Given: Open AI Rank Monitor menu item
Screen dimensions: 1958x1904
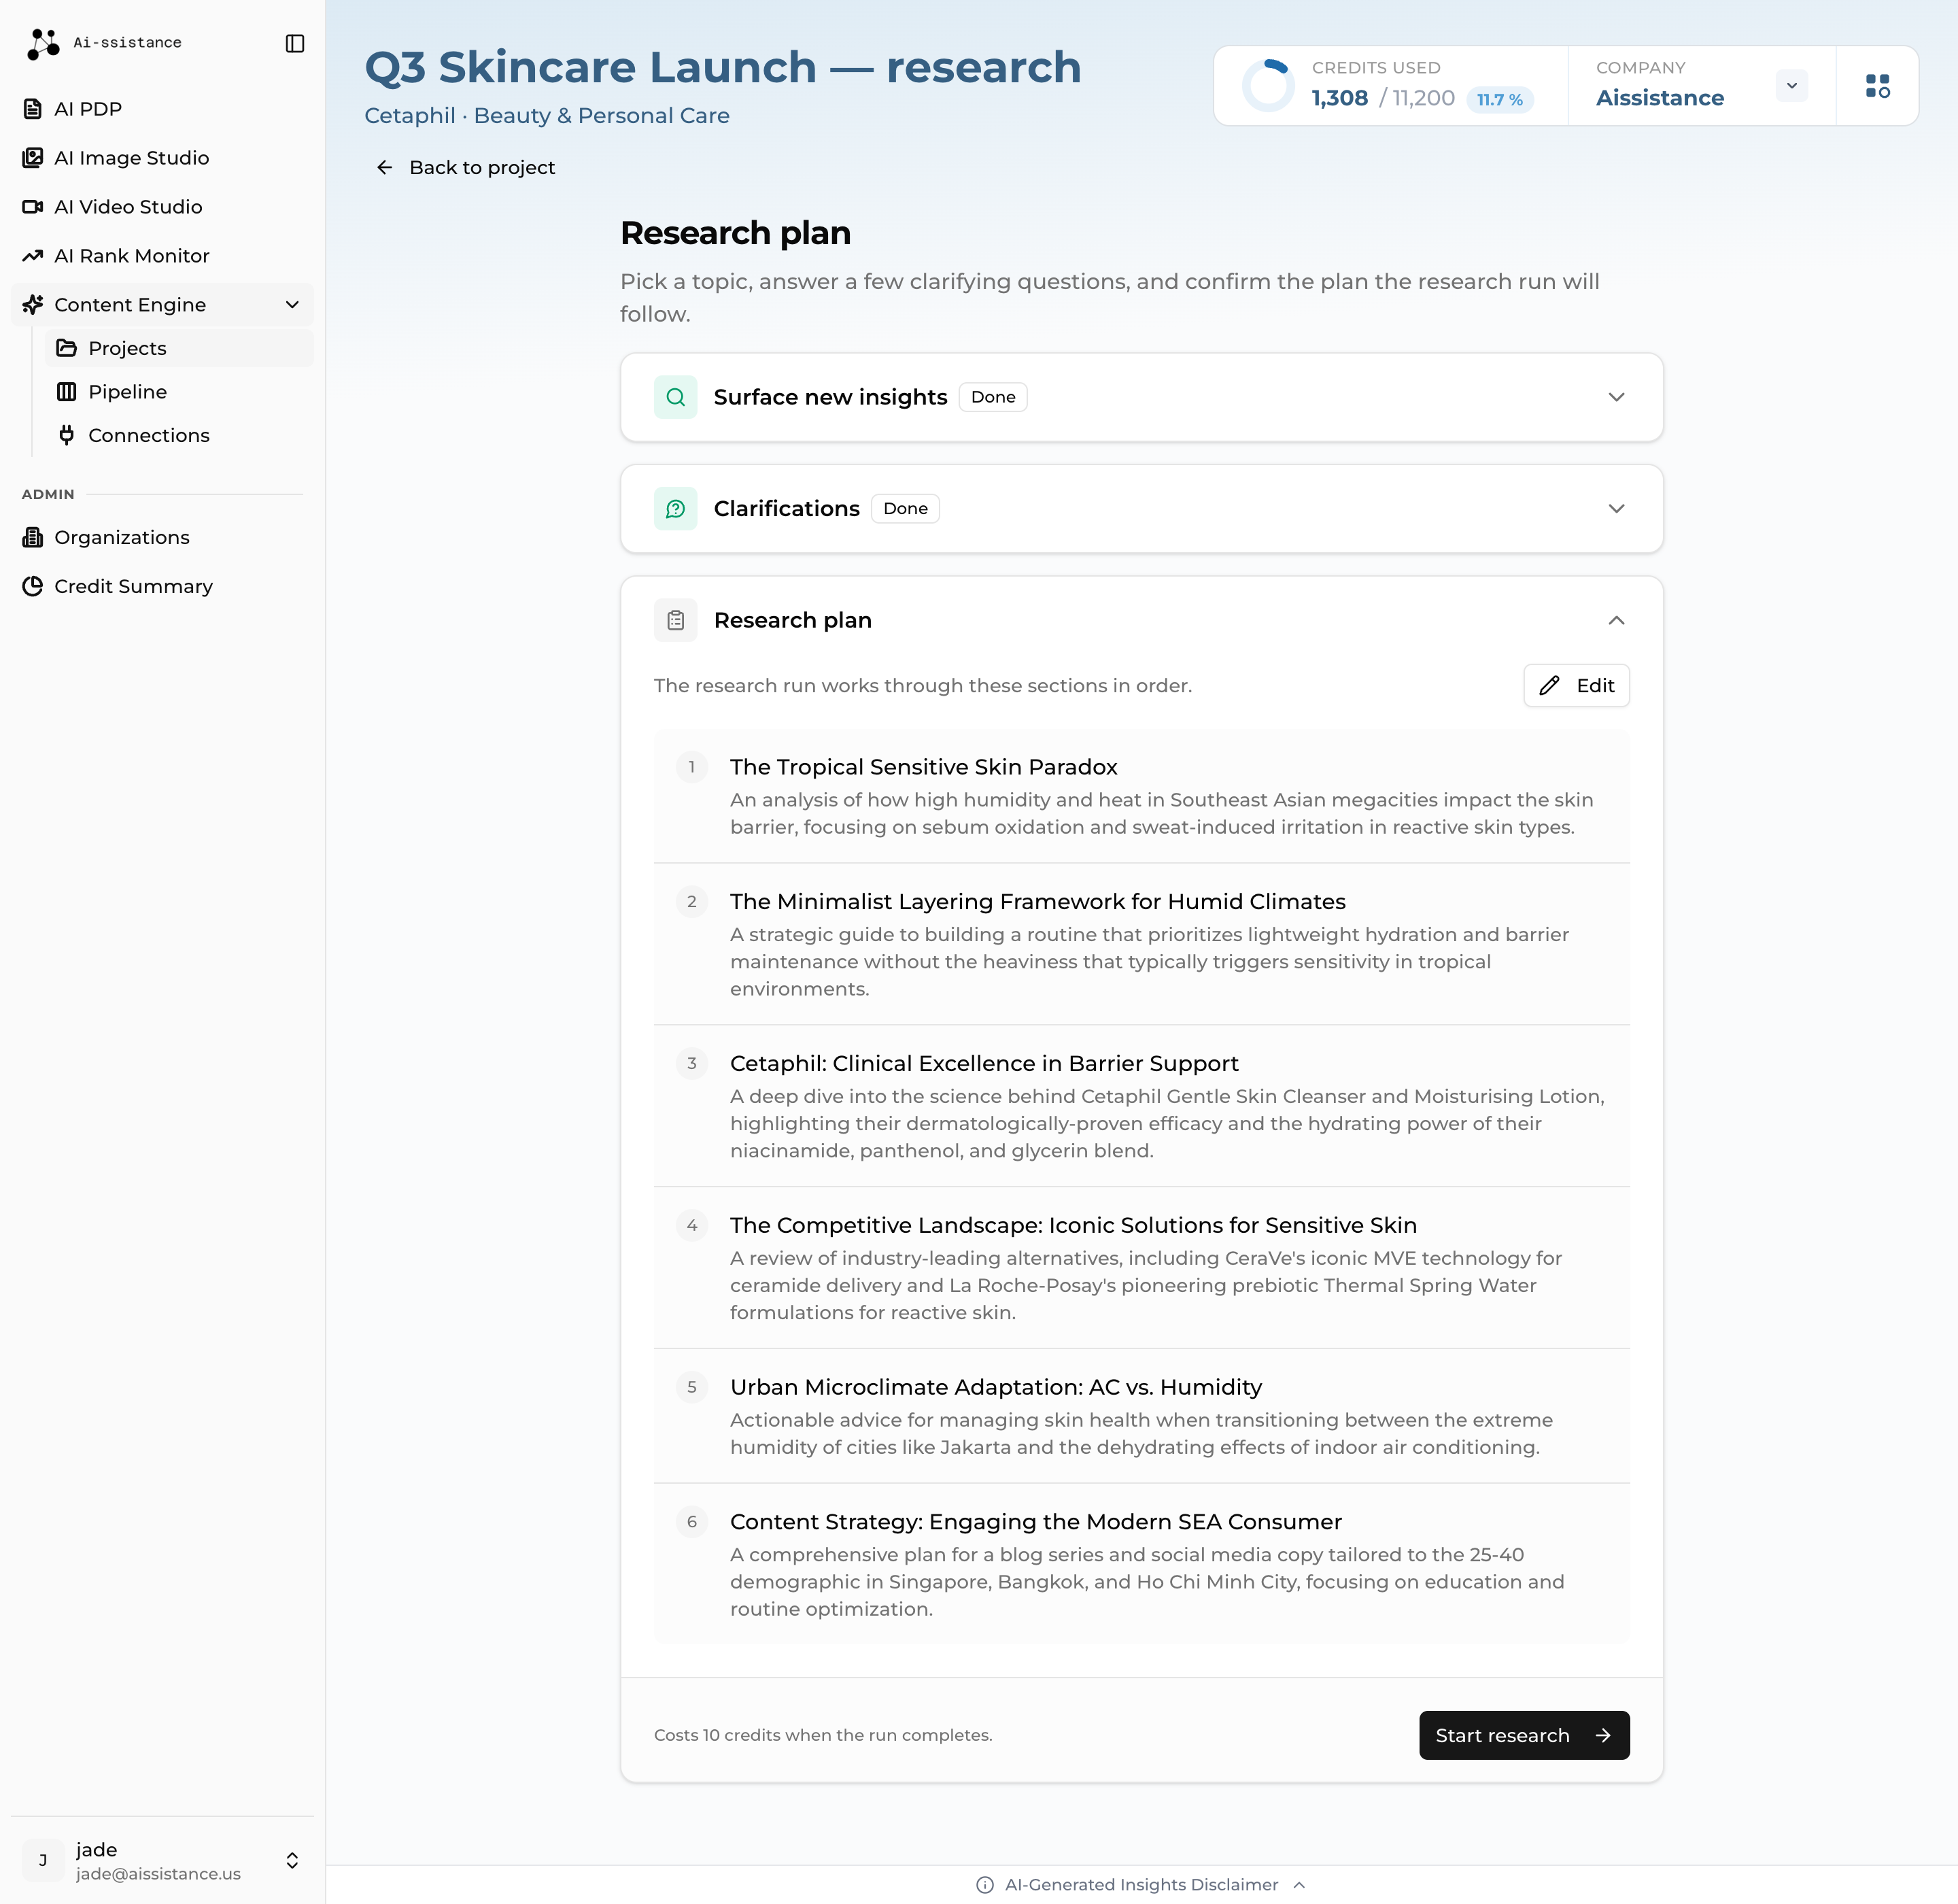Looking at the screenshot, I should tap(162, 256).
